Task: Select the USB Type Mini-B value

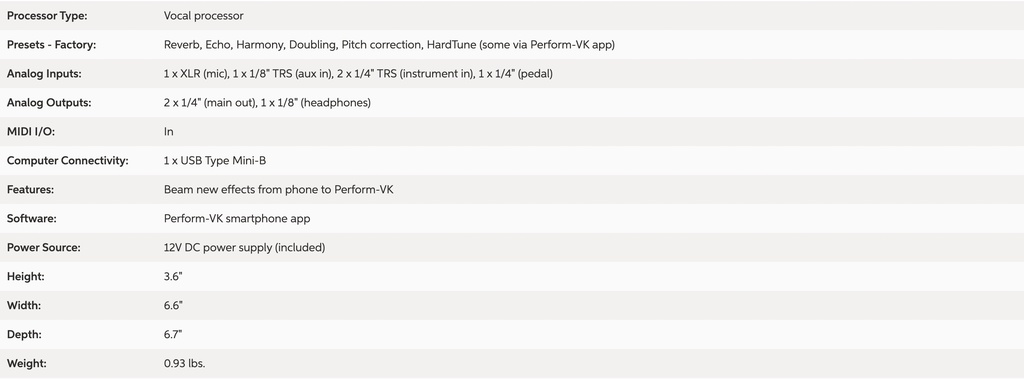Action: coord(215,160)
